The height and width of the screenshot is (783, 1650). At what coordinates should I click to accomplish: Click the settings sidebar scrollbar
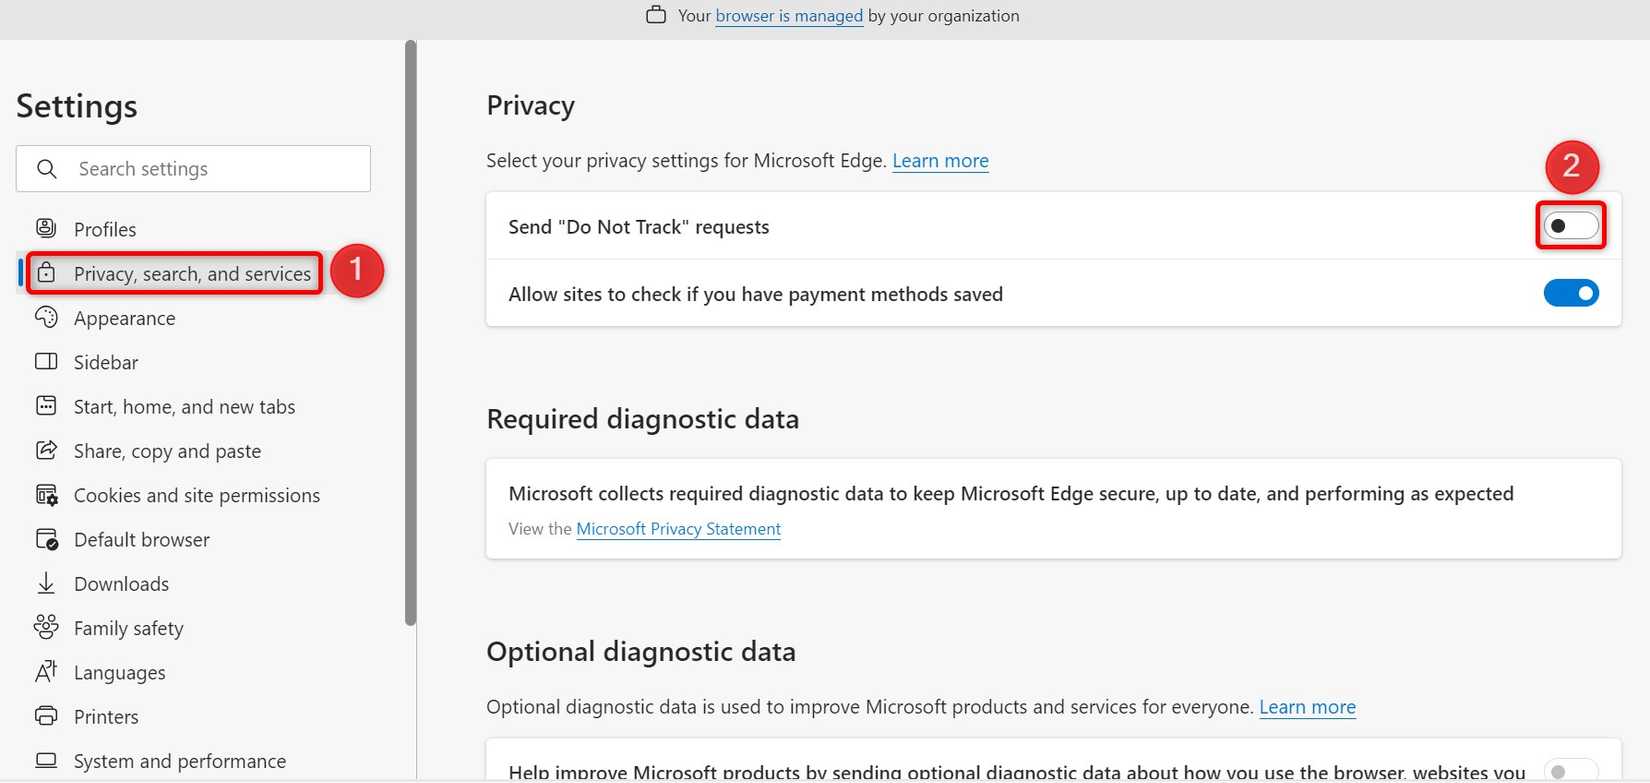pyautogui.click(x=410, y=333)
